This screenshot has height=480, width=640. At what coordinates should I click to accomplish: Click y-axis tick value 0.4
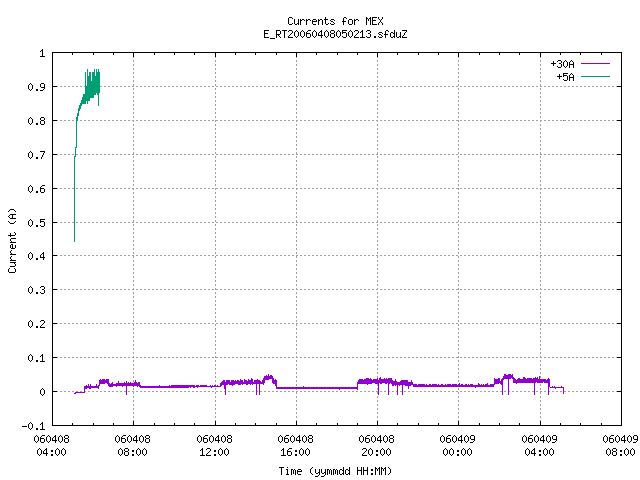(36, 256)
